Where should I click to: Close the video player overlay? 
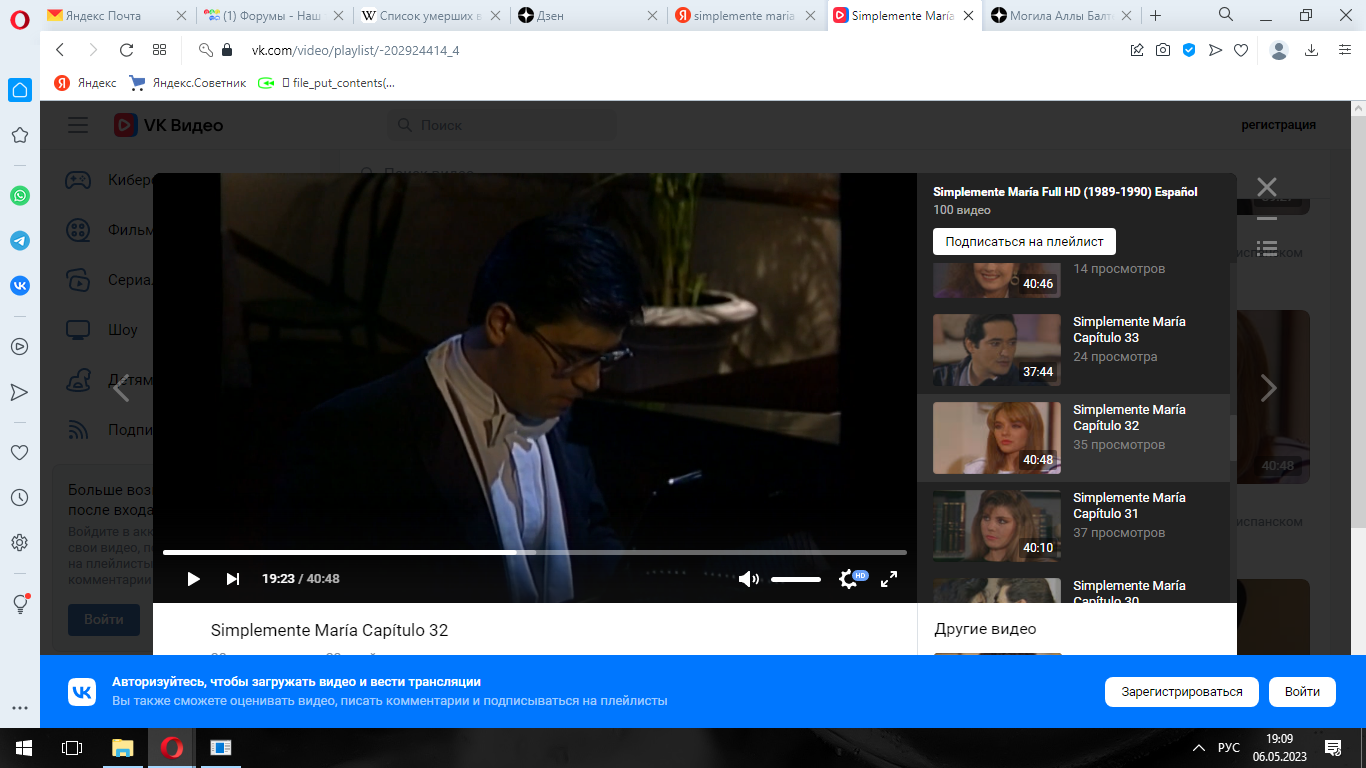[1267, 187]
